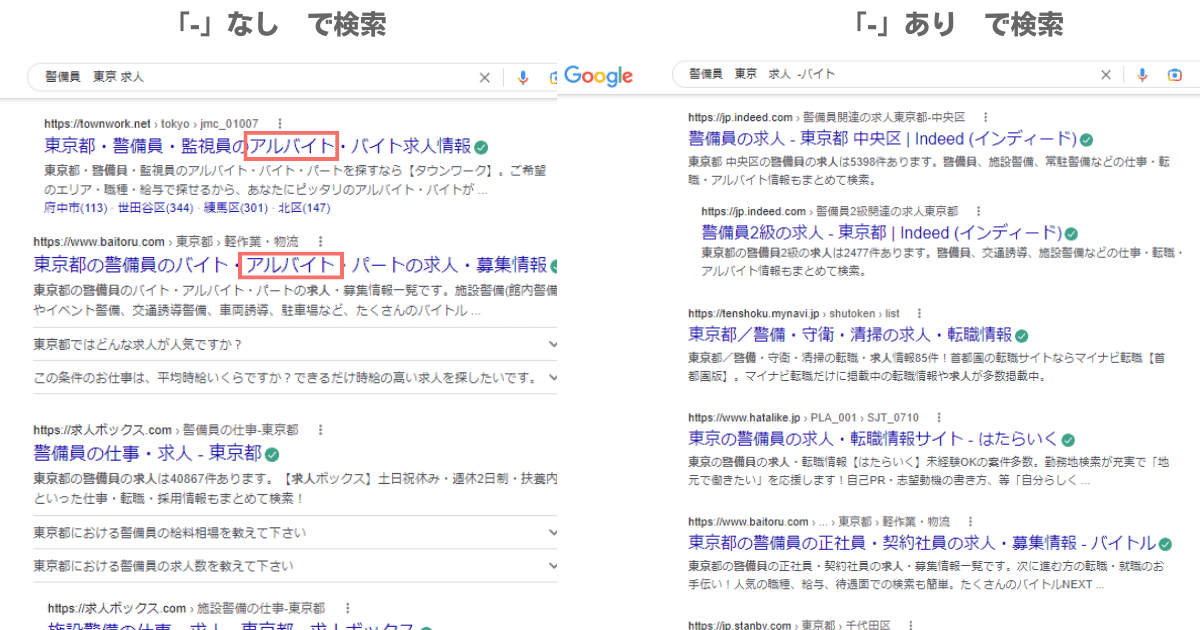Open 警備員2級の求人 - 東京都 Indeed result
Viewport: 1200px width, 630px height.
[881, 233]
